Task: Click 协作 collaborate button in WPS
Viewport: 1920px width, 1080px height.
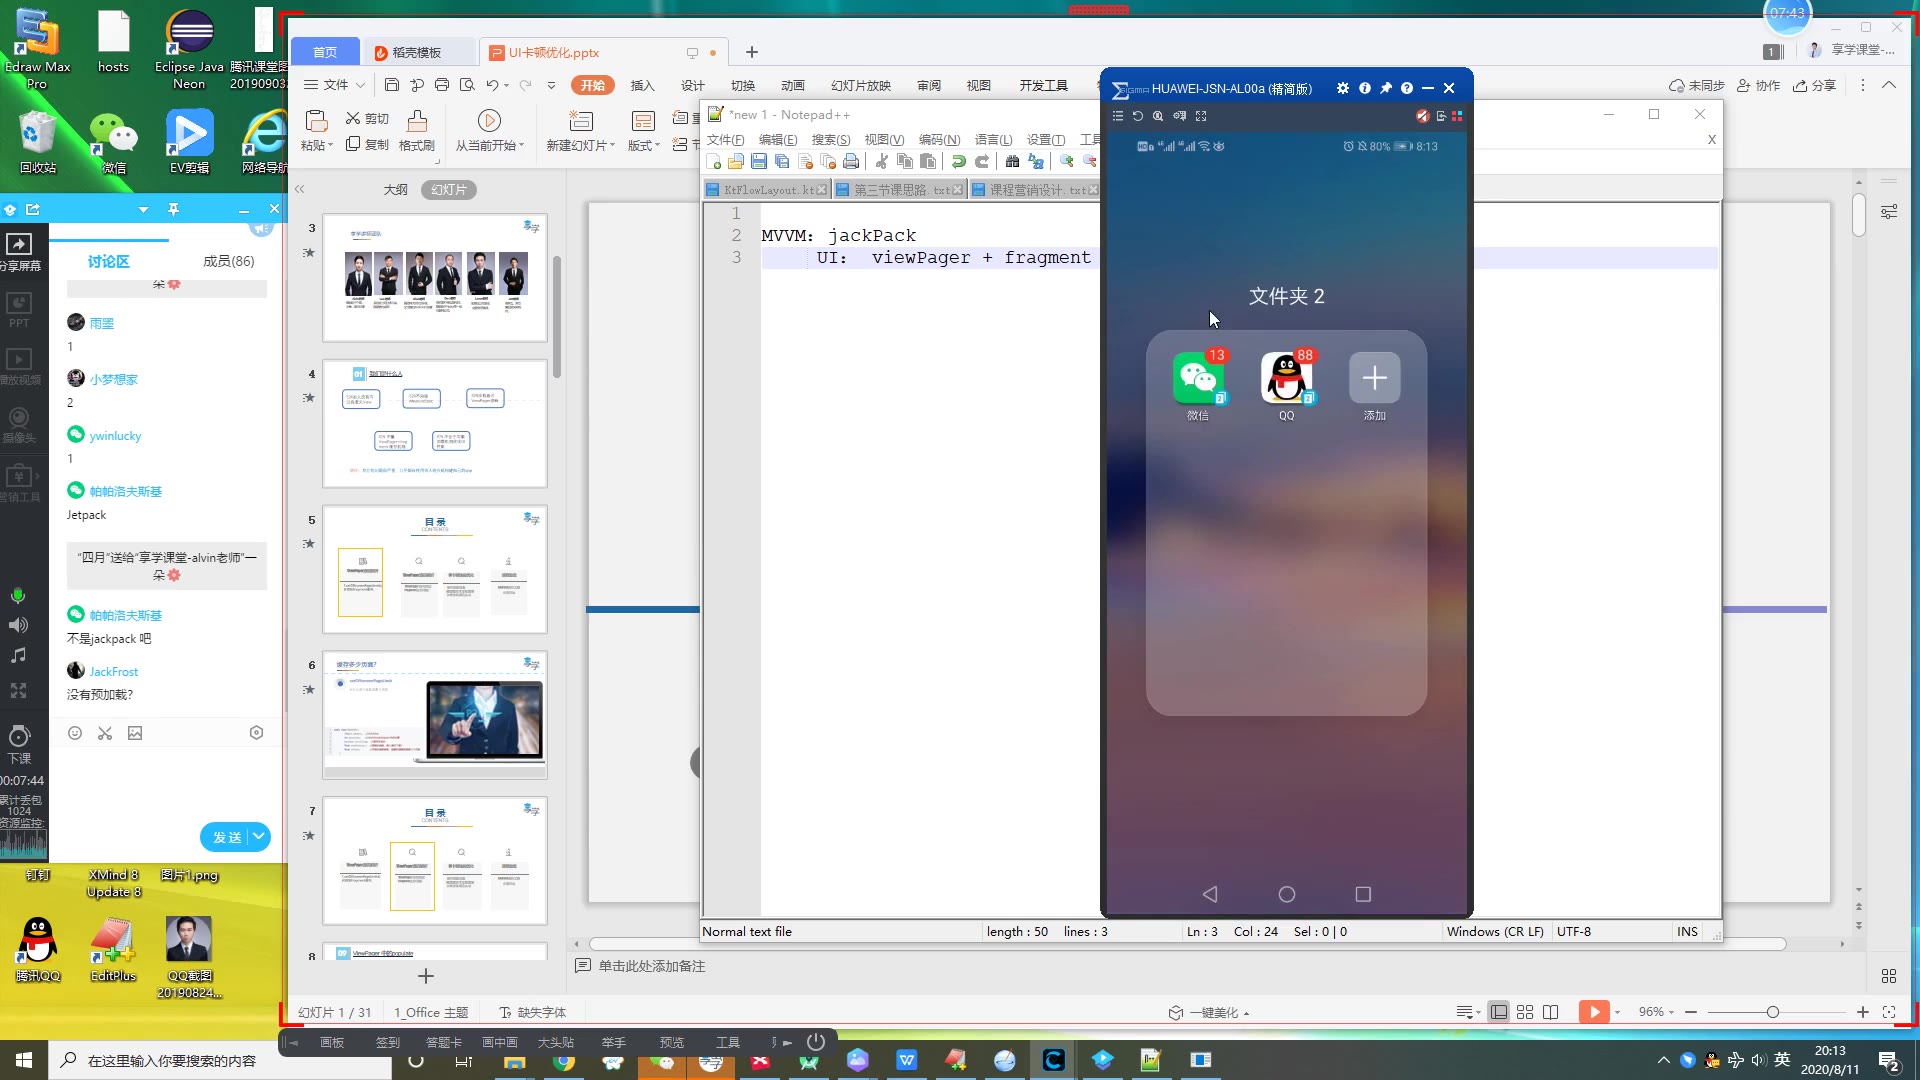Action: (1758, 86)
